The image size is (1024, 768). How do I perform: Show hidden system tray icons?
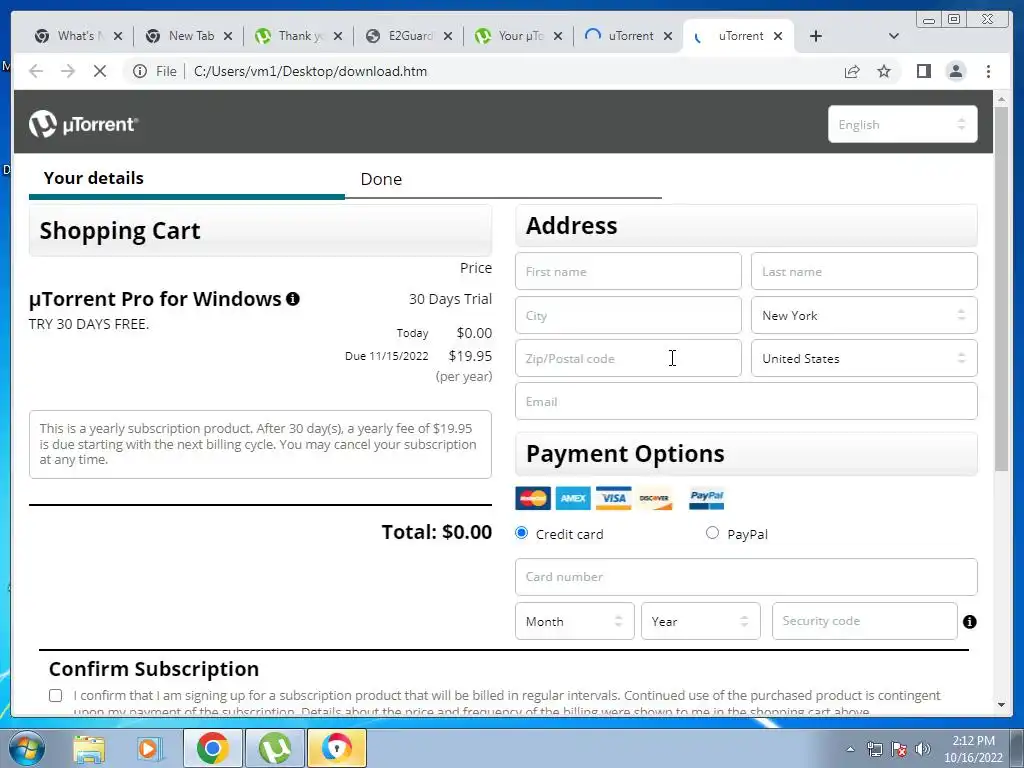click(850, 749)
